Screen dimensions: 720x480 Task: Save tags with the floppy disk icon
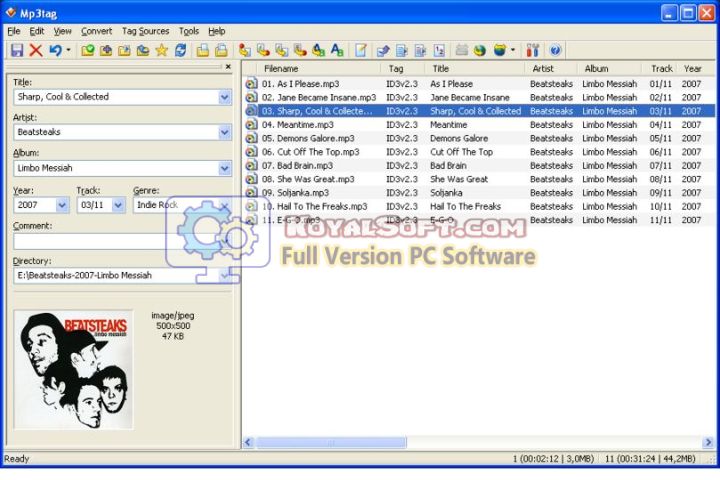(17, 50)
